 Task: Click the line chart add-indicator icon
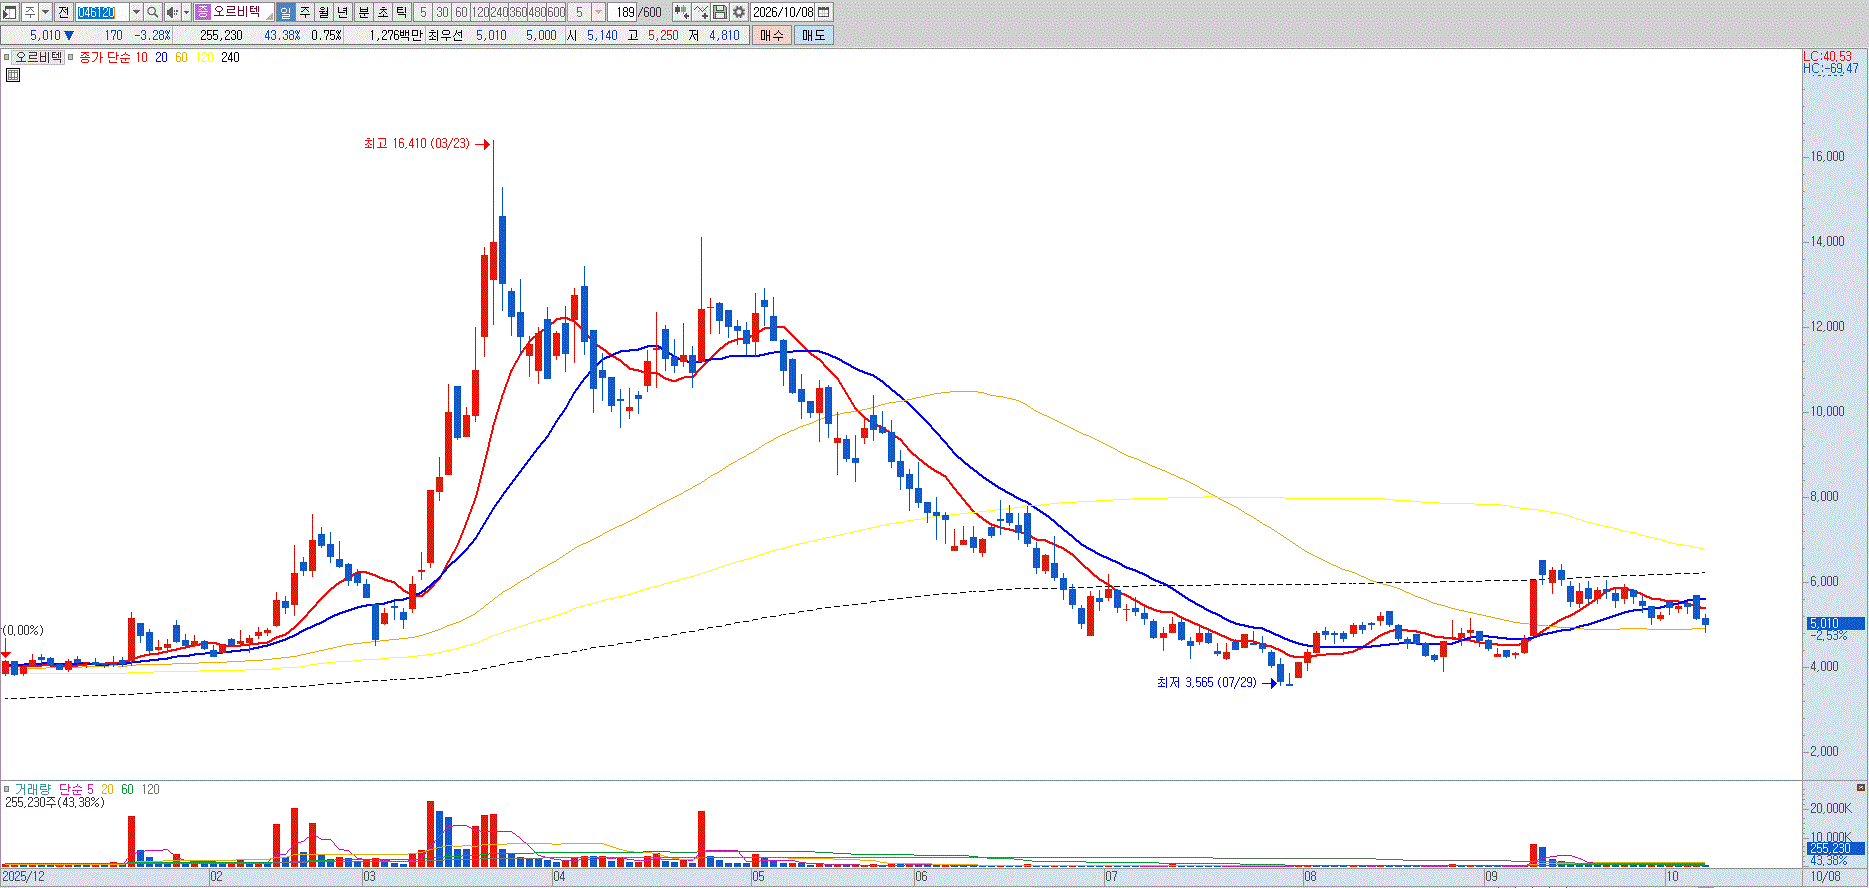pyautogui.click(x=701, y=12)
